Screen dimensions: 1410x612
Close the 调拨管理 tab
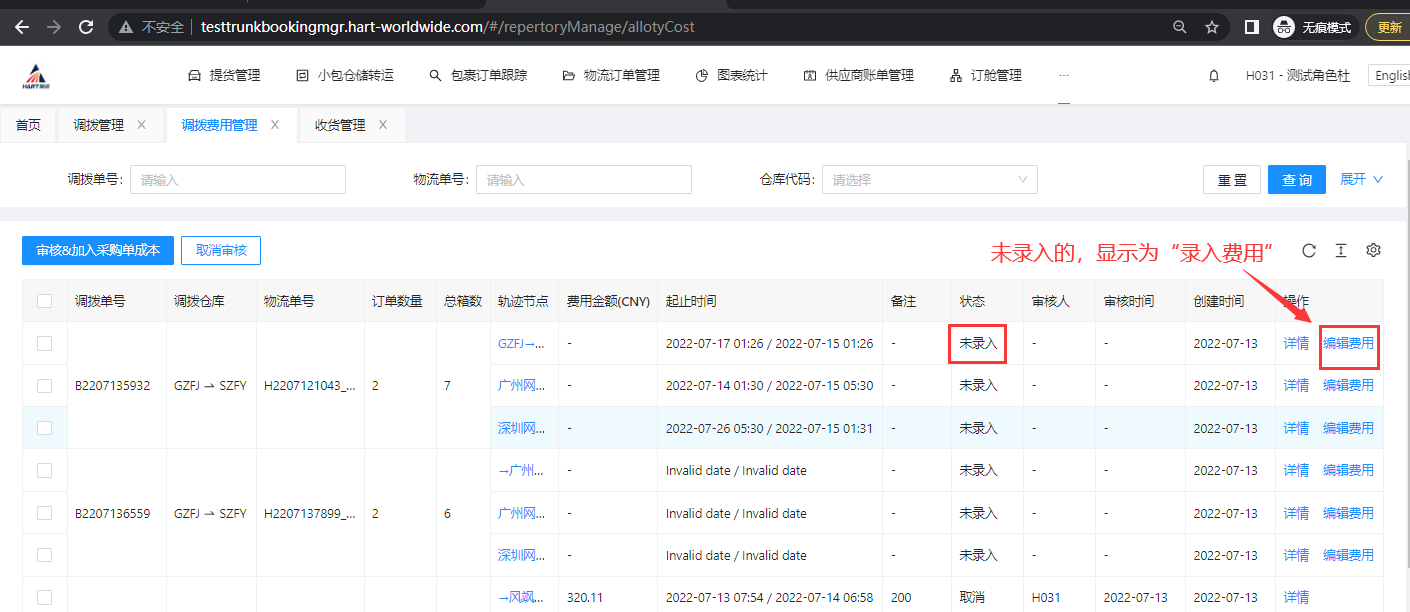pyautogui.click(x=141, y=125)
